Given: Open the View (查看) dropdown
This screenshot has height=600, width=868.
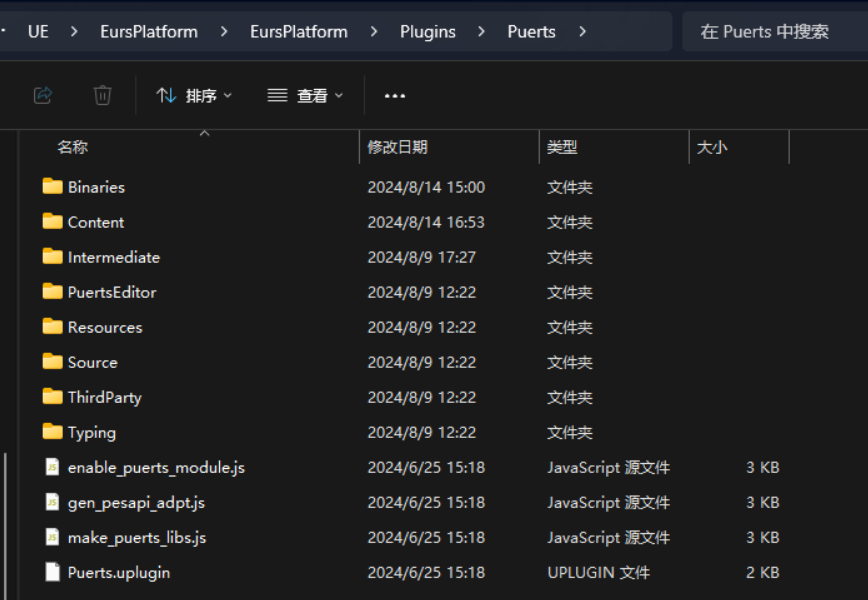Looking at the screenshot, I should pos(305,96).
